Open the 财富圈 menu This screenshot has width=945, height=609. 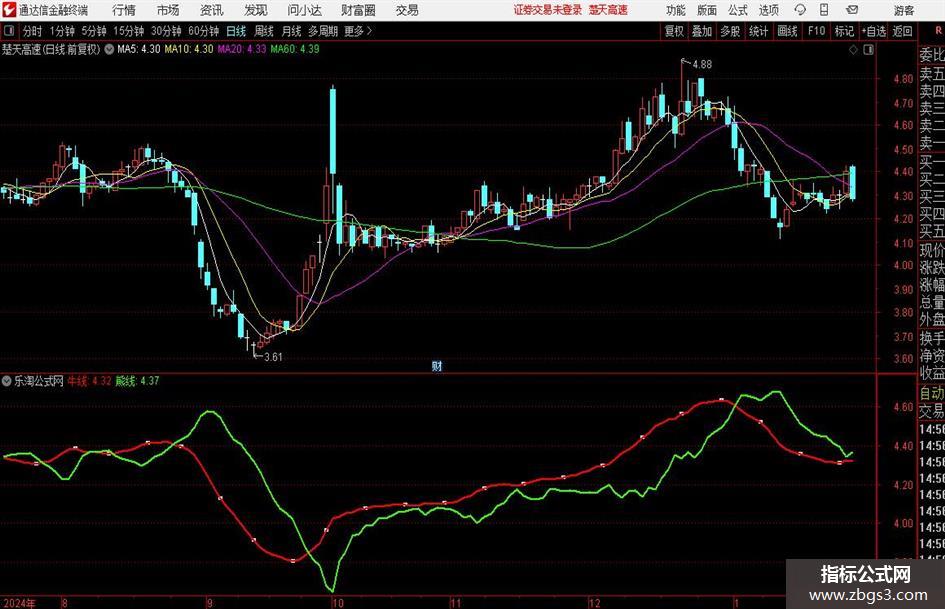[358, 10]
